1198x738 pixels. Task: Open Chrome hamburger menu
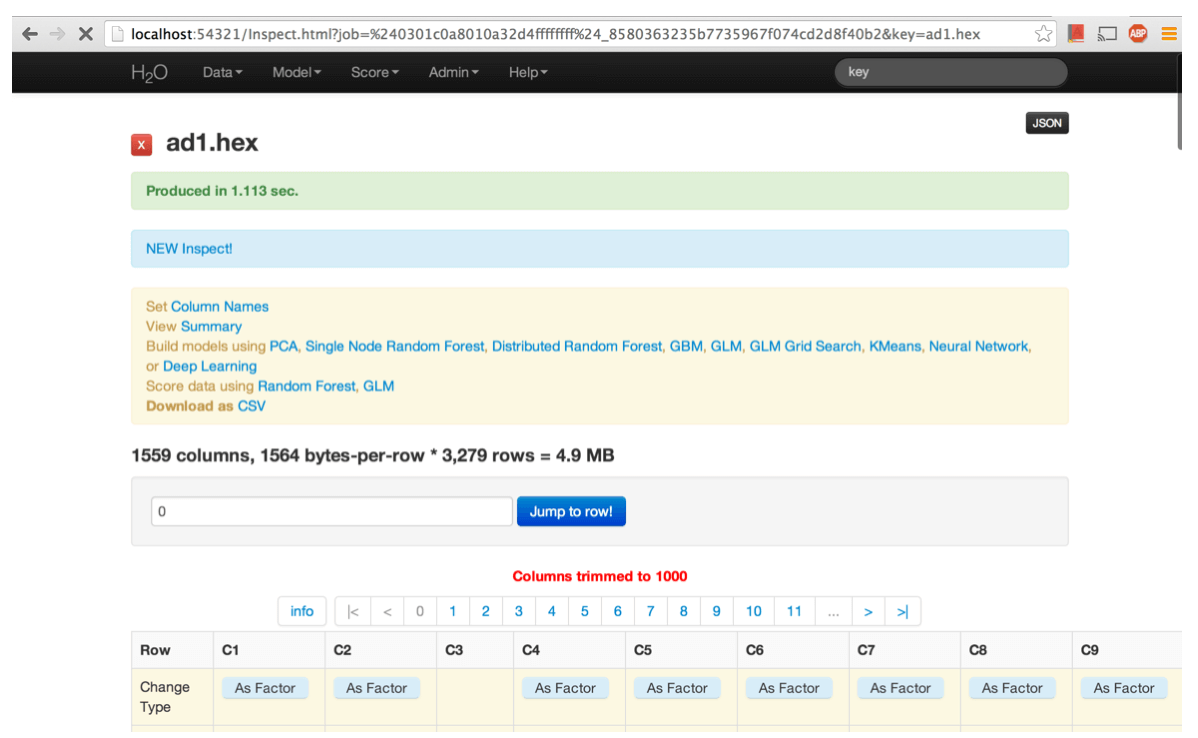coord(1168,34)
